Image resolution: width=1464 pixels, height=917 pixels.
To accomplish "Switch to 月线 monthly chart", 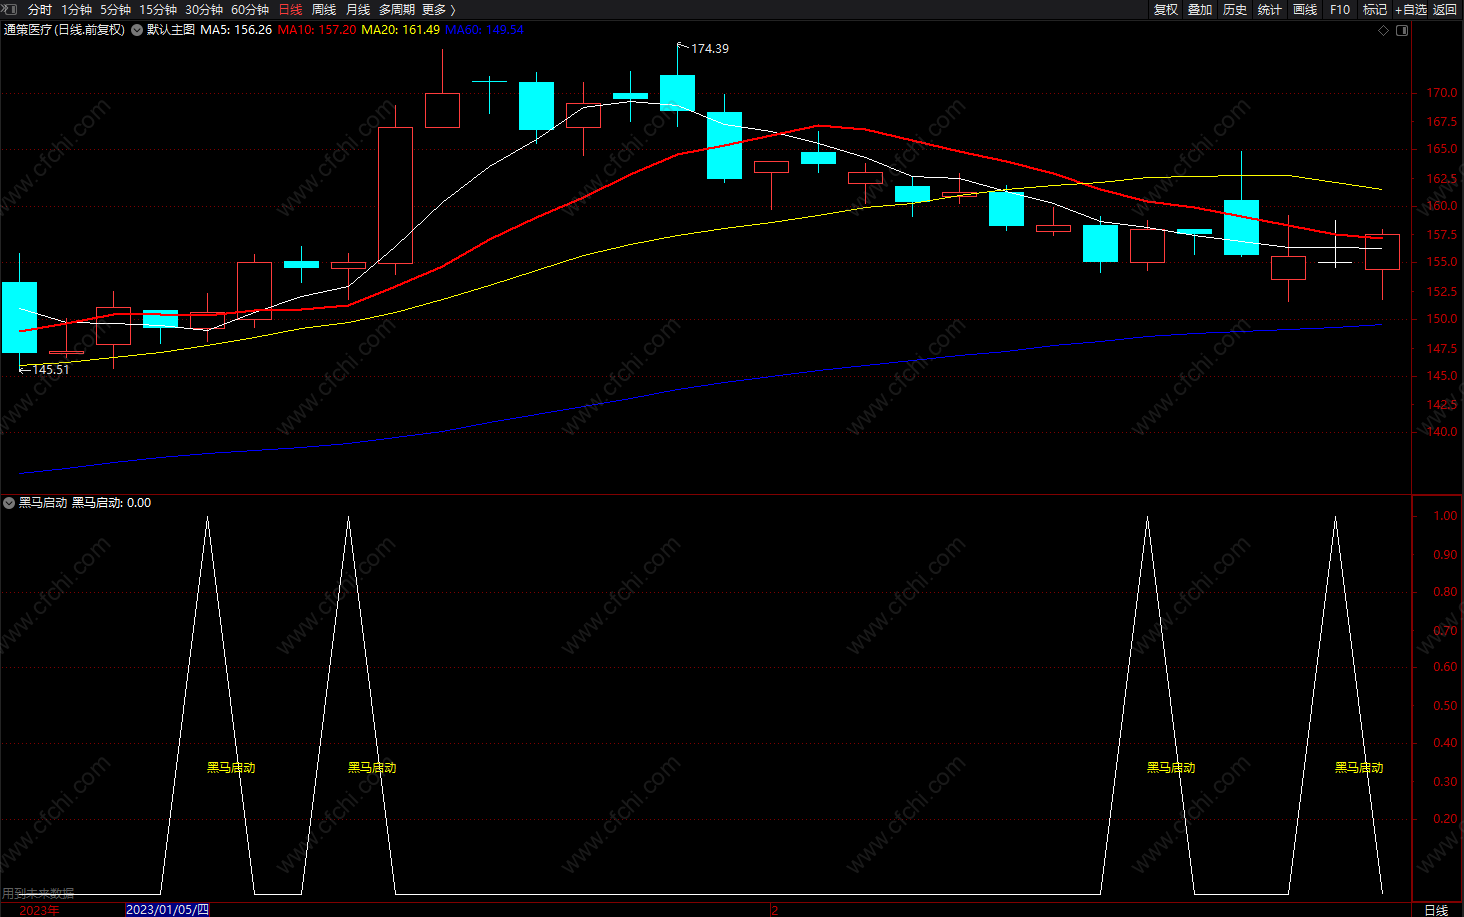I will [358, 9].
